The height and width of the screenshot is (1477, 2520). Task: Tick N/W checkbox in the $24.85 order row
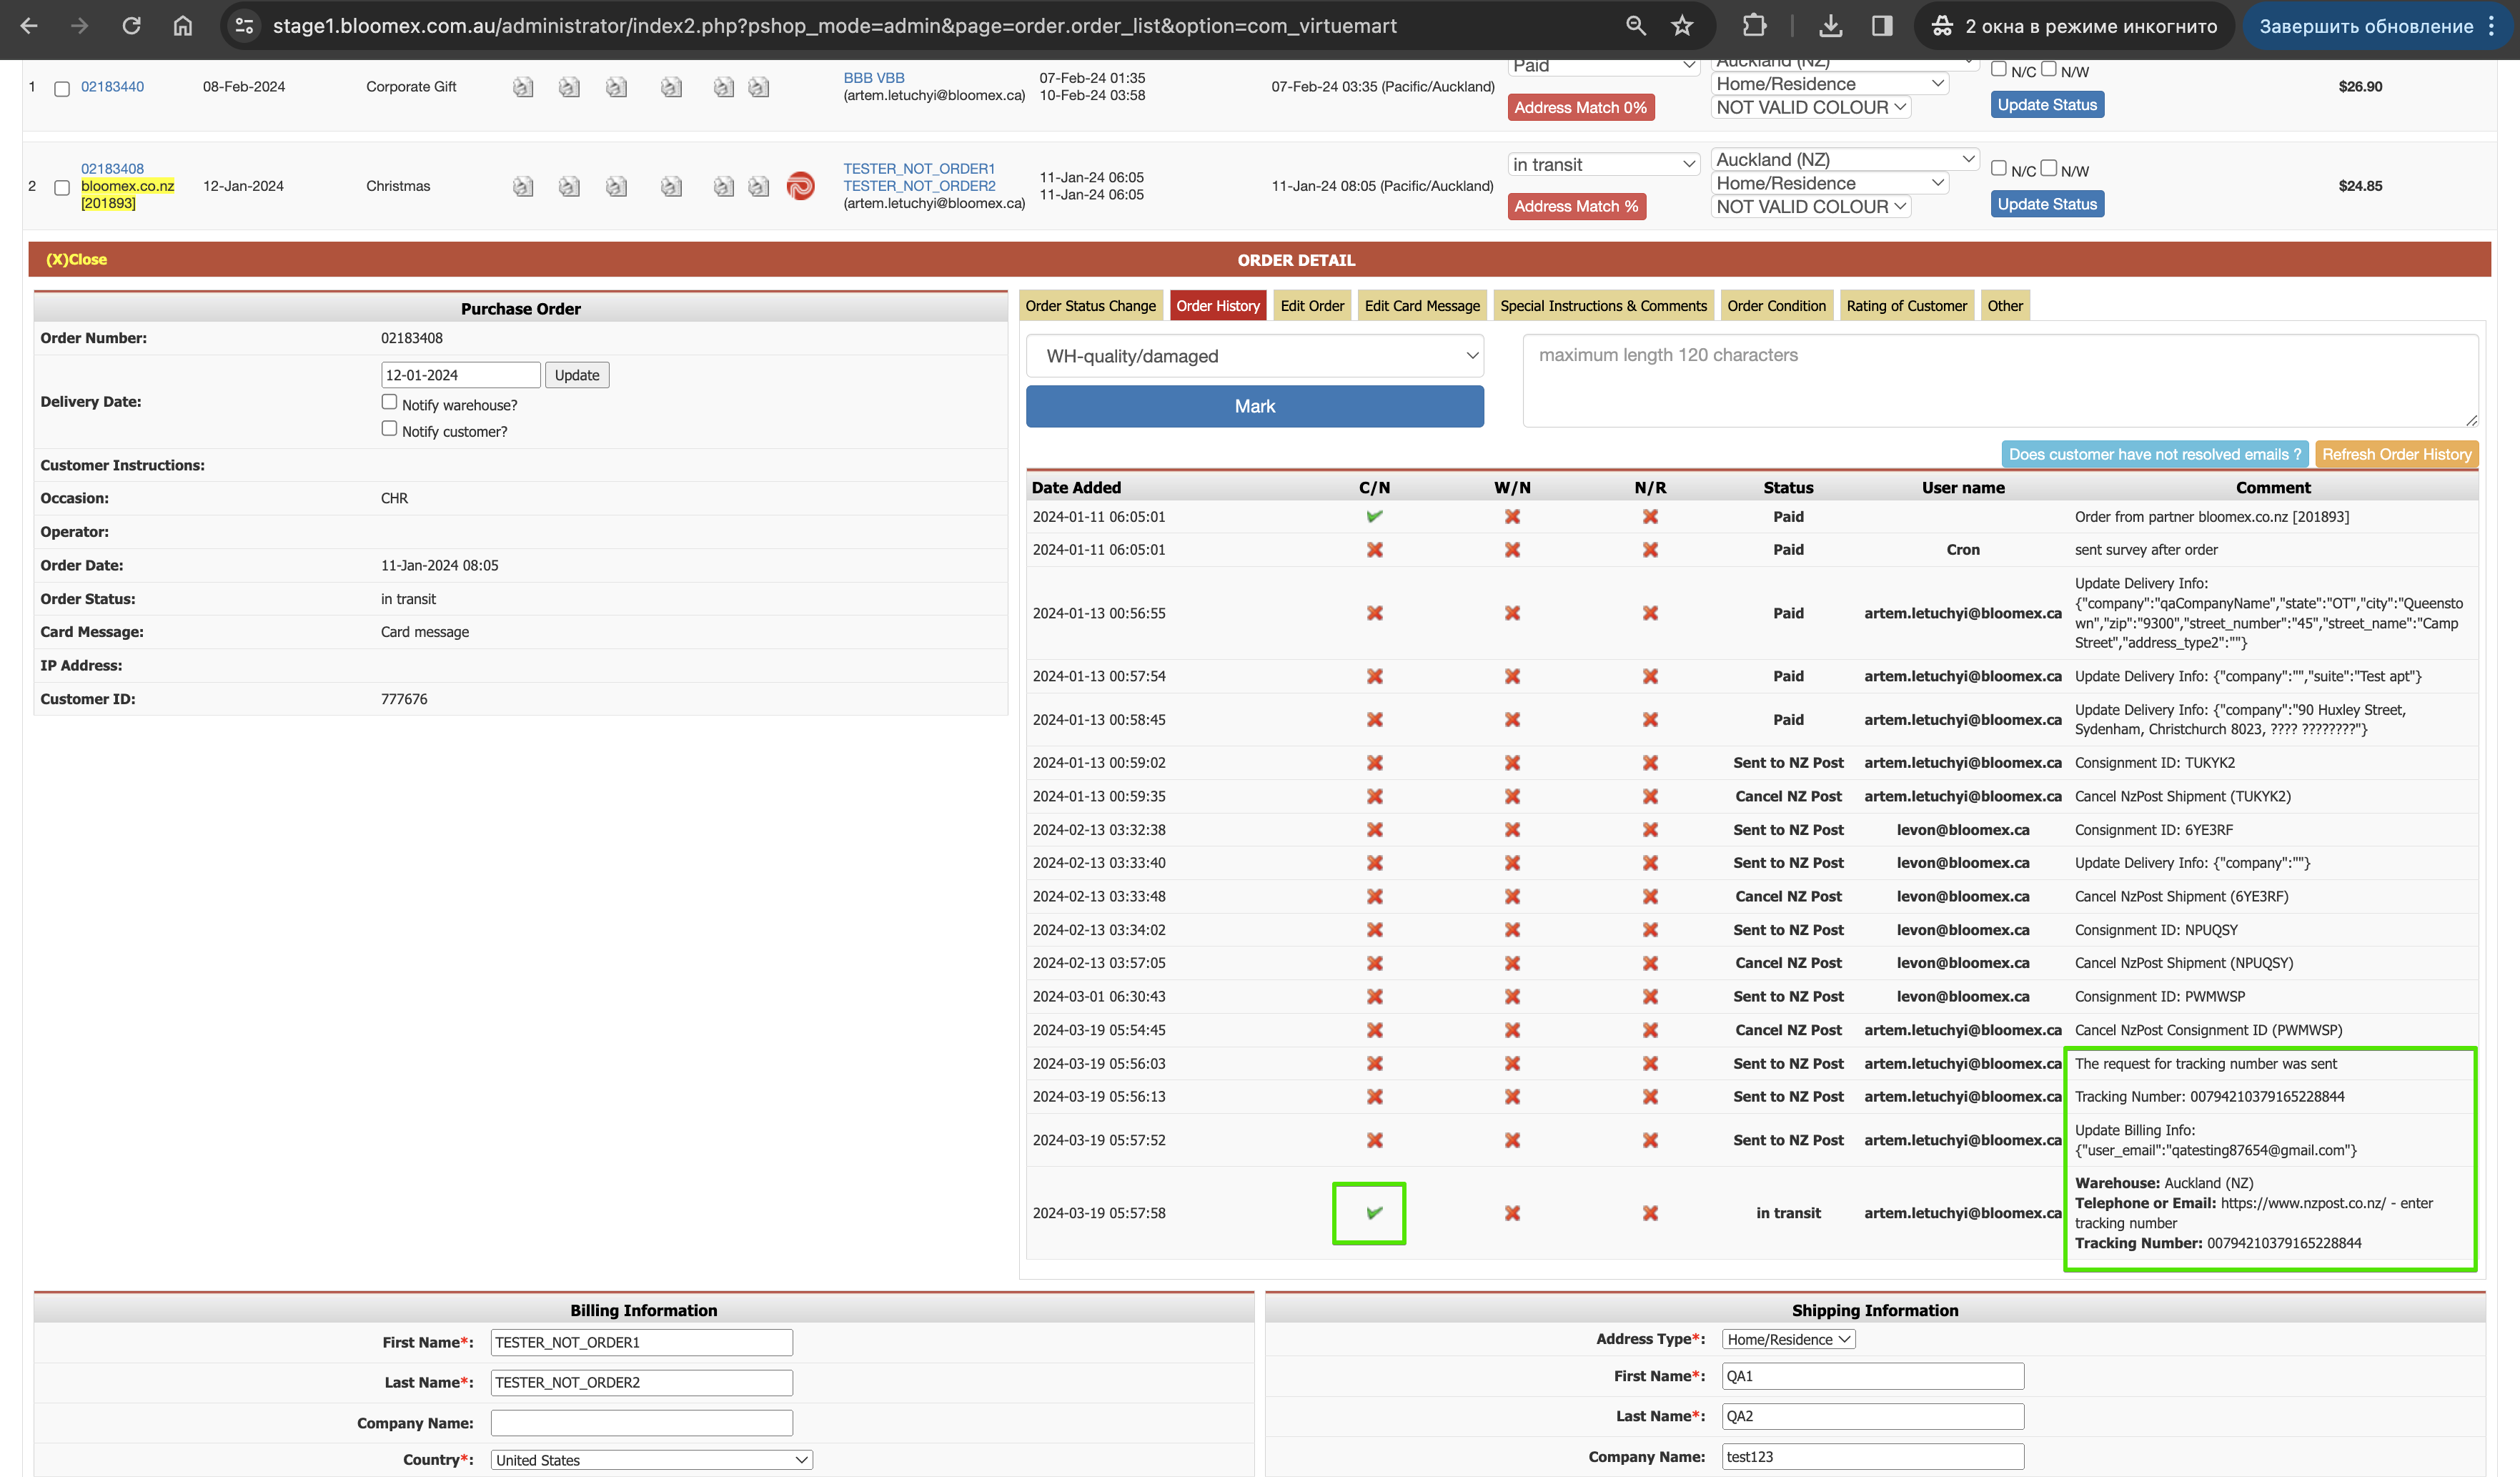2049,168
